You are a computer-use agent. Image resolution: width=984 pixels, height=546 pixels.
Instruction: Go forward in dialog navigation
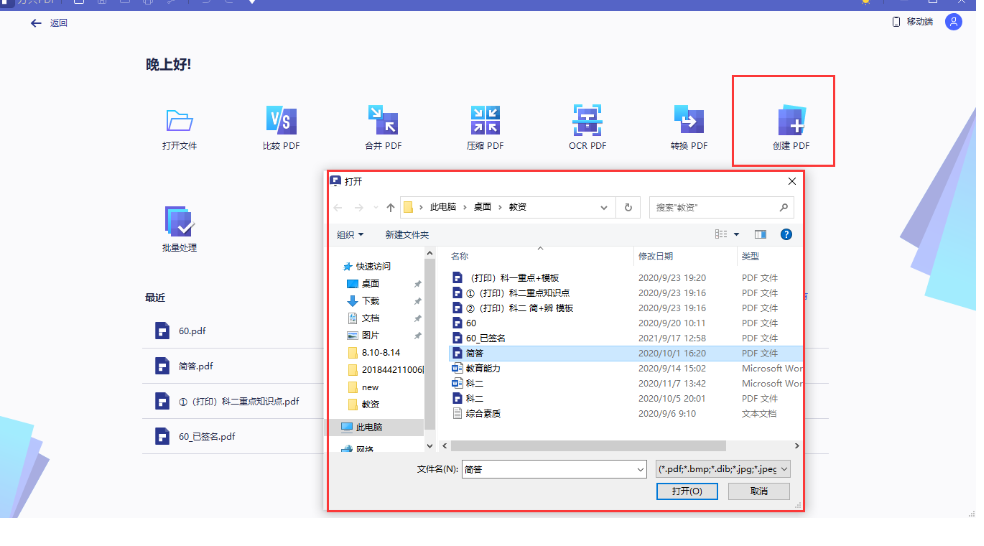coord(359,208)
